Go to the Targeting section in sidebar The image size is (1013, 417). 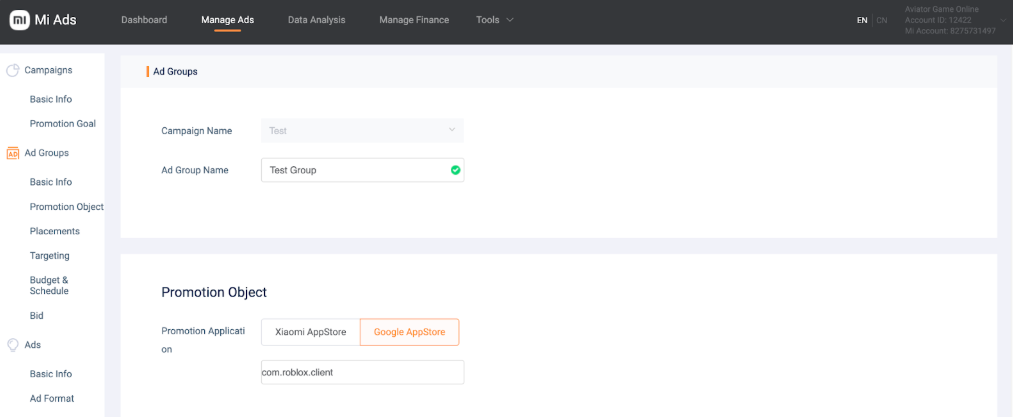[x=50, y=256]
